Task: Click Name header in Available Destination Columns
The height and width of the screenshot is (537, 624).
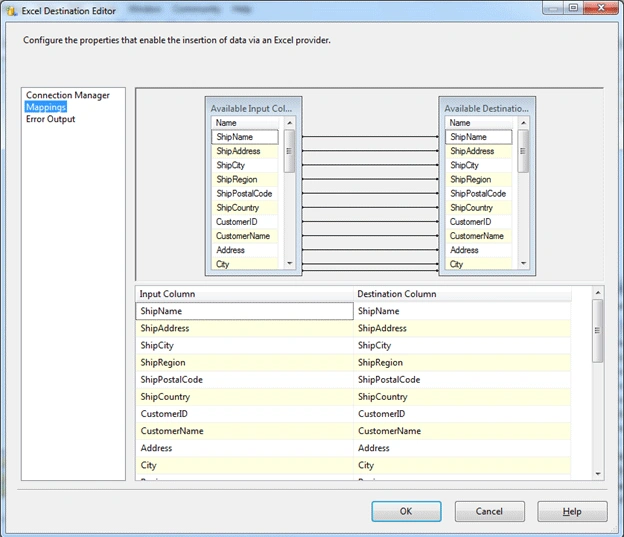Action: point(479,123)
